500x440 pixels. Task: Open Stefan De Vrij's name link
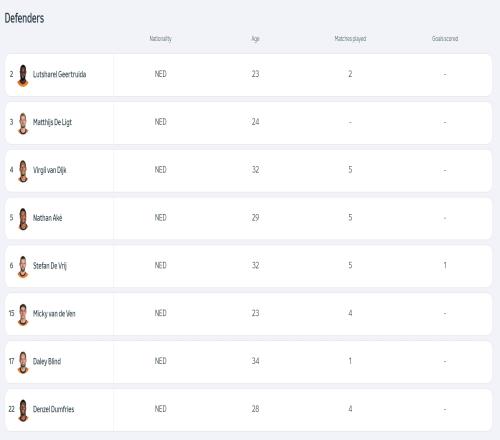pos(50,266)
